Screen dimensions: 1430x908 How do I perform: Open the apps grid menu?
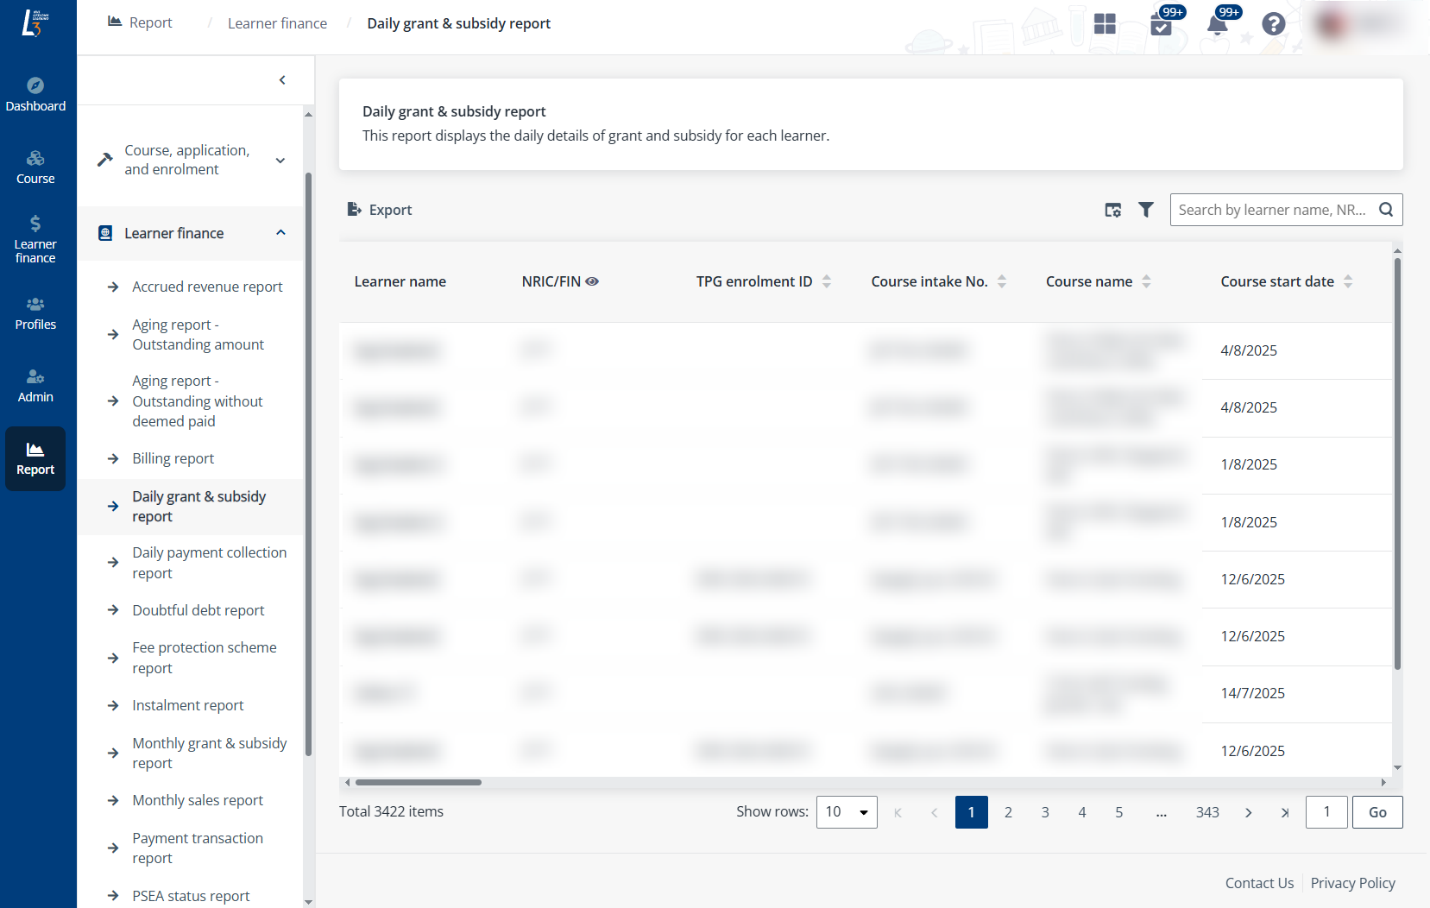pyautogui.click(x=1104, y=22)
